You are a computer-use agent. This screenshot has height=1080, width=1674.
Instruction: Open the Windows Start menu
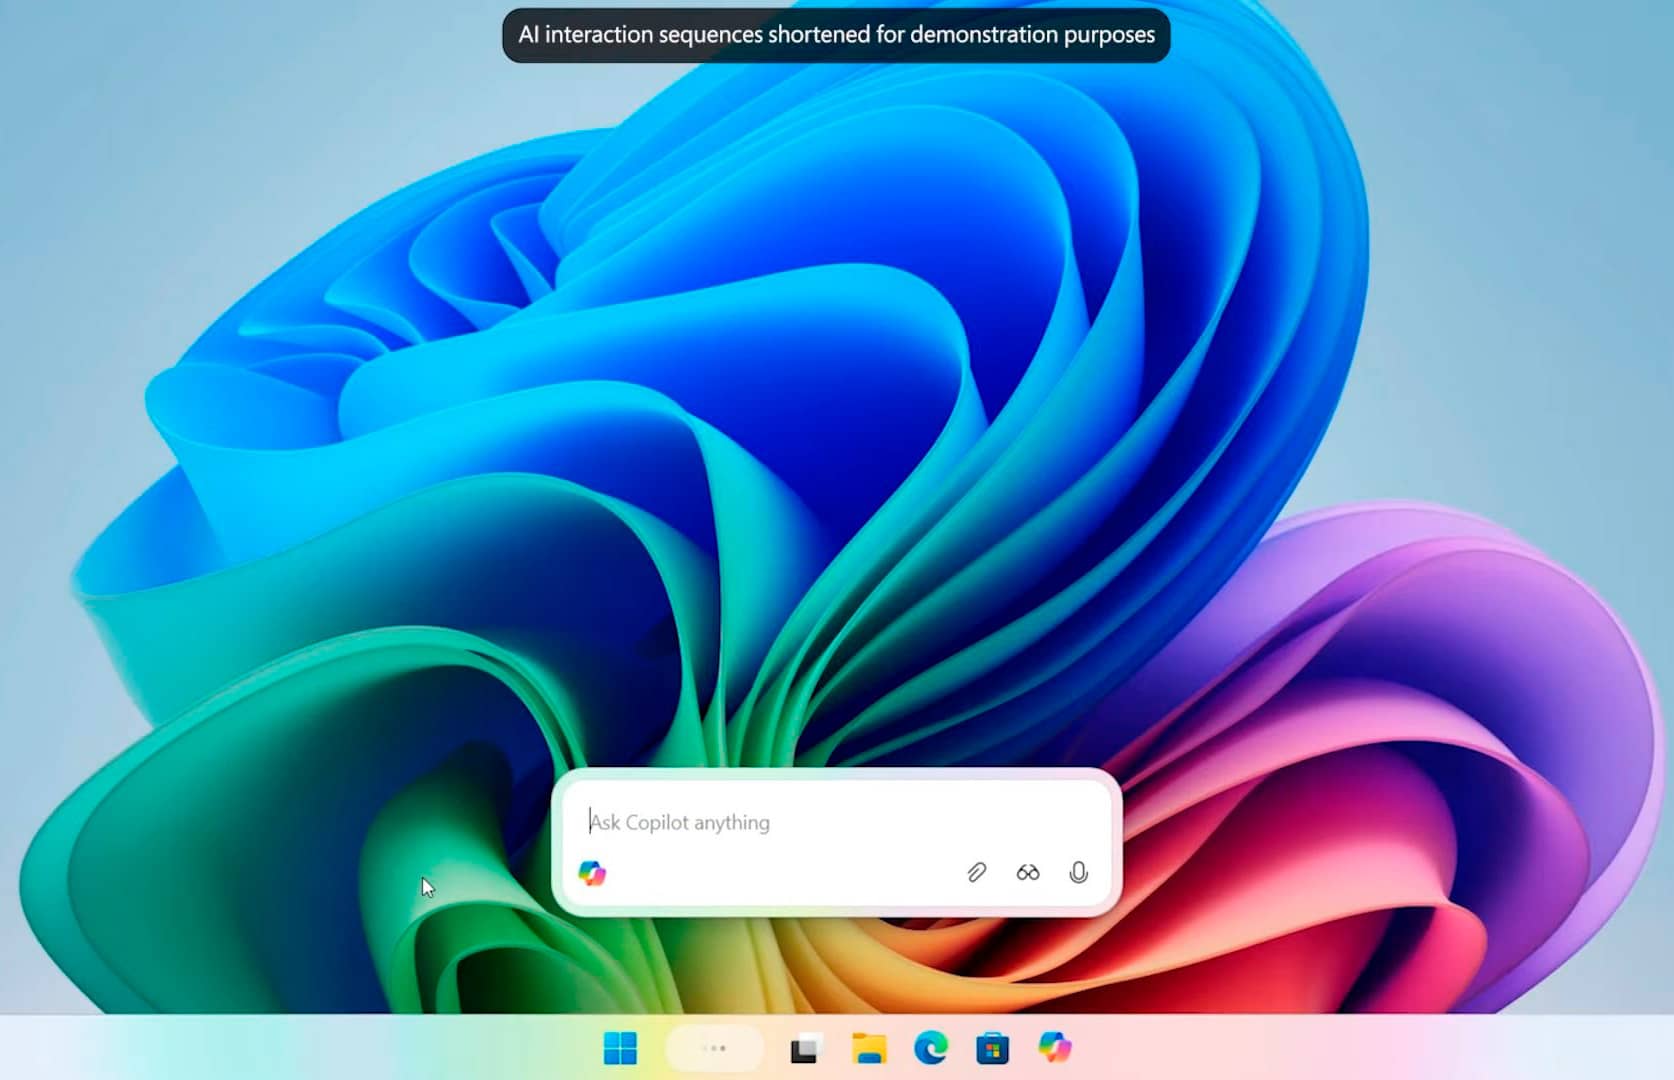620,1048
